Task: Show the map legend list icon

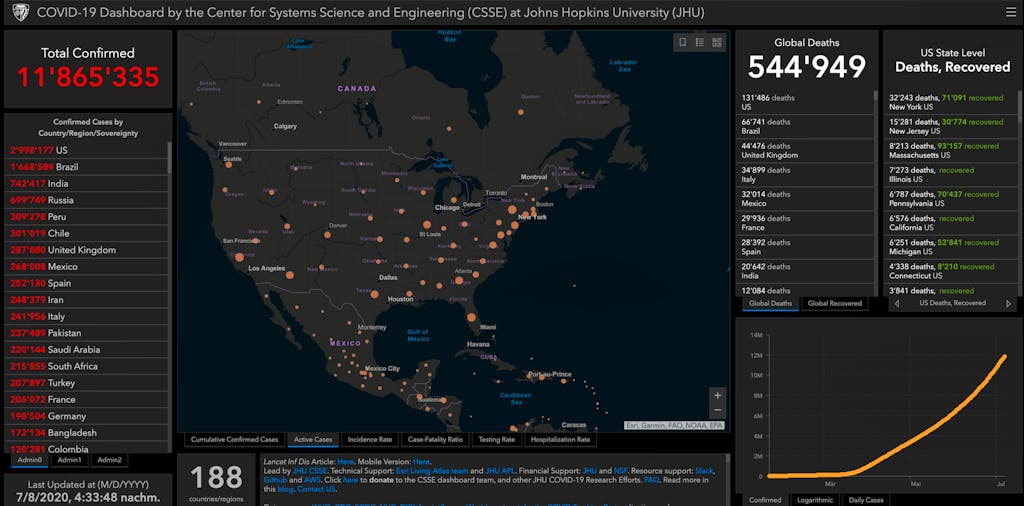Action: click(x=699, y=42)
